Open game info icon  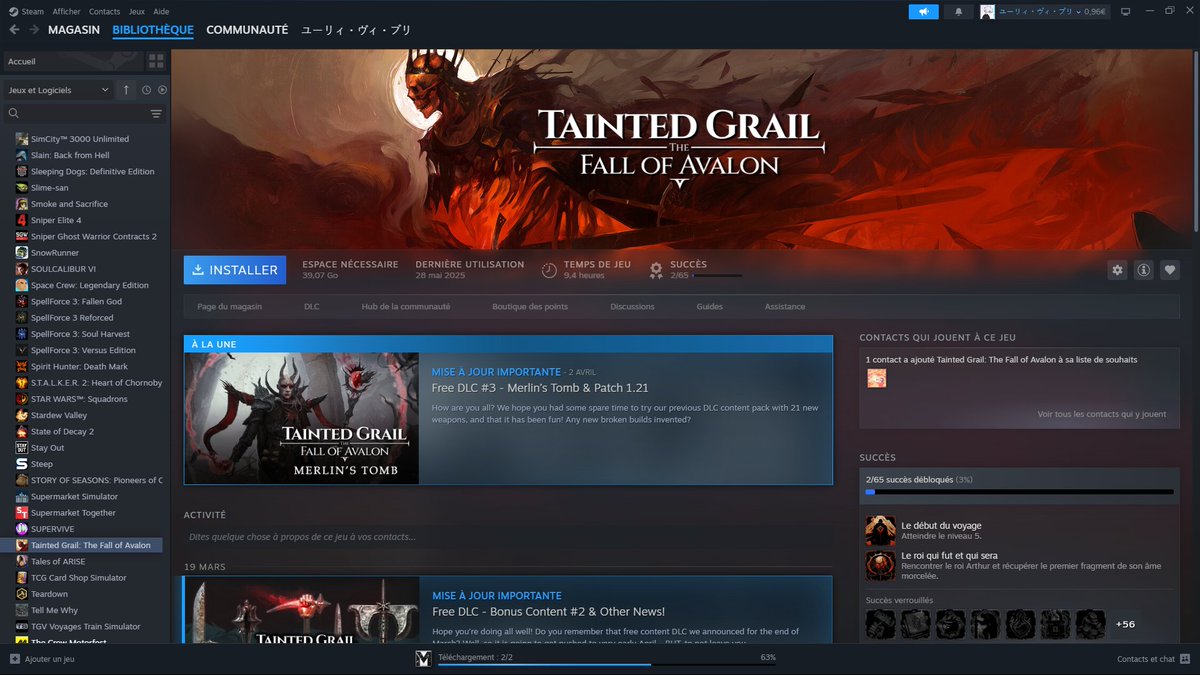click(1144, 270)
